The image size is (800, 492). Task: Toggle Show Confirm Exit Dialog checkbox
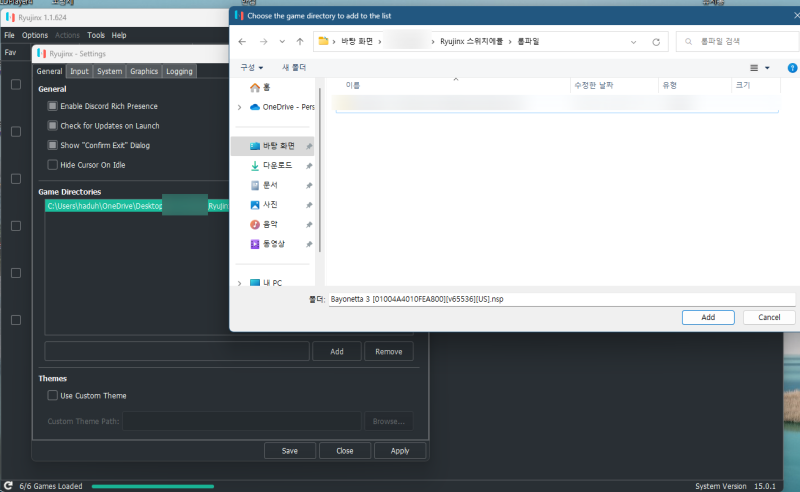pos(53,145)
